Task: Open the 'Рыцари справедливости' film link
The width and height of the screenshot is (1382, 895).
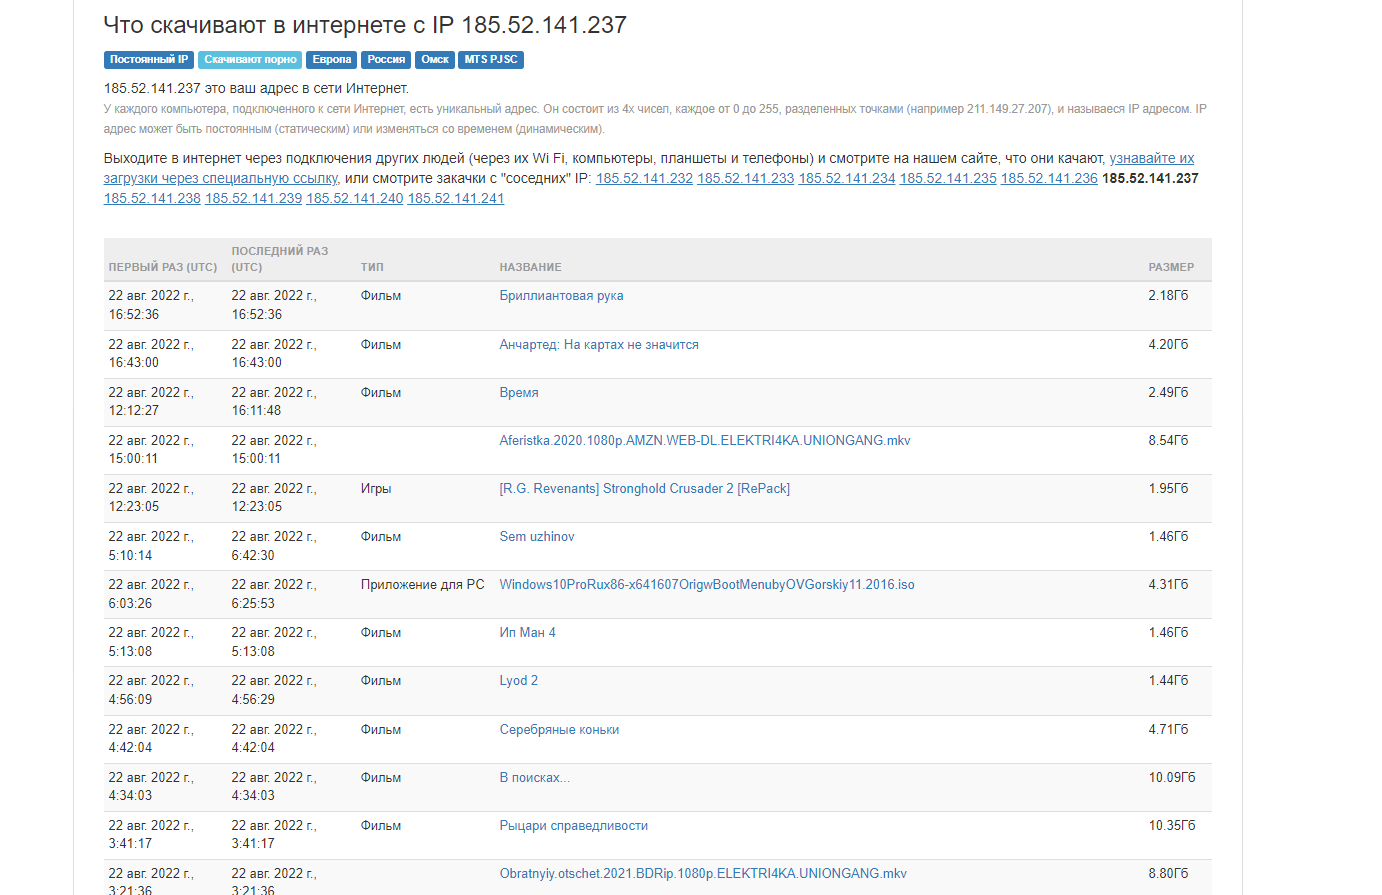Action: 574,826
